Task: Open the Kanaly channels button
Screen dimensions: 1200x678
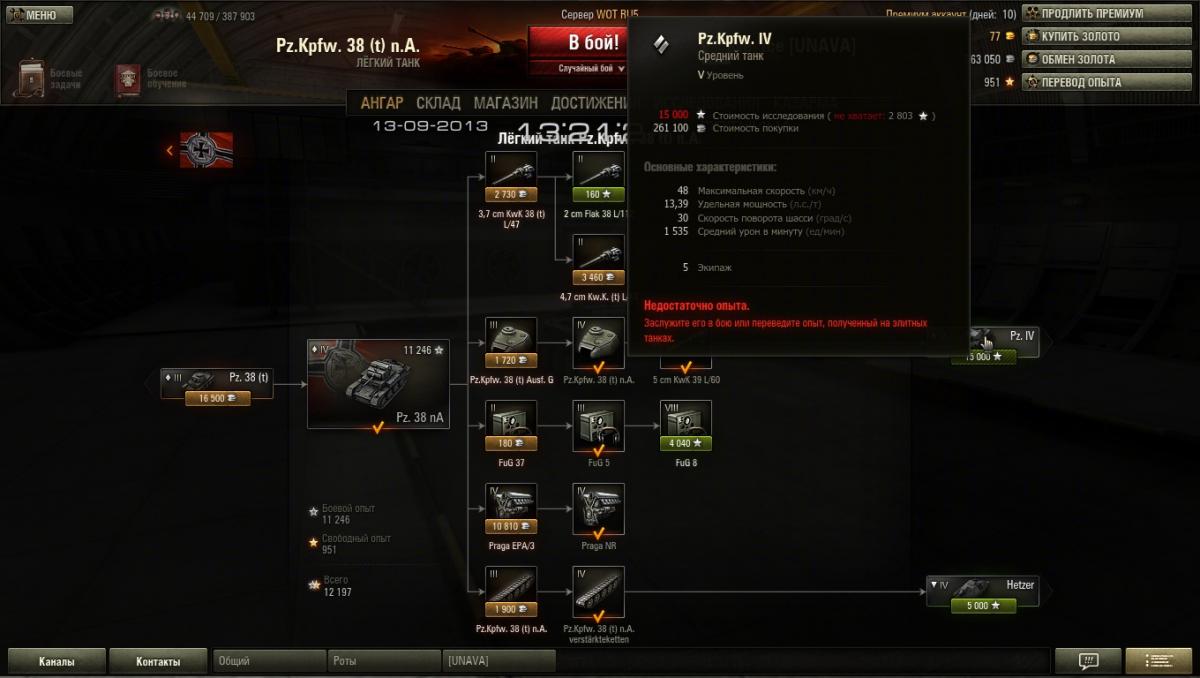Action: pos(56,661)
